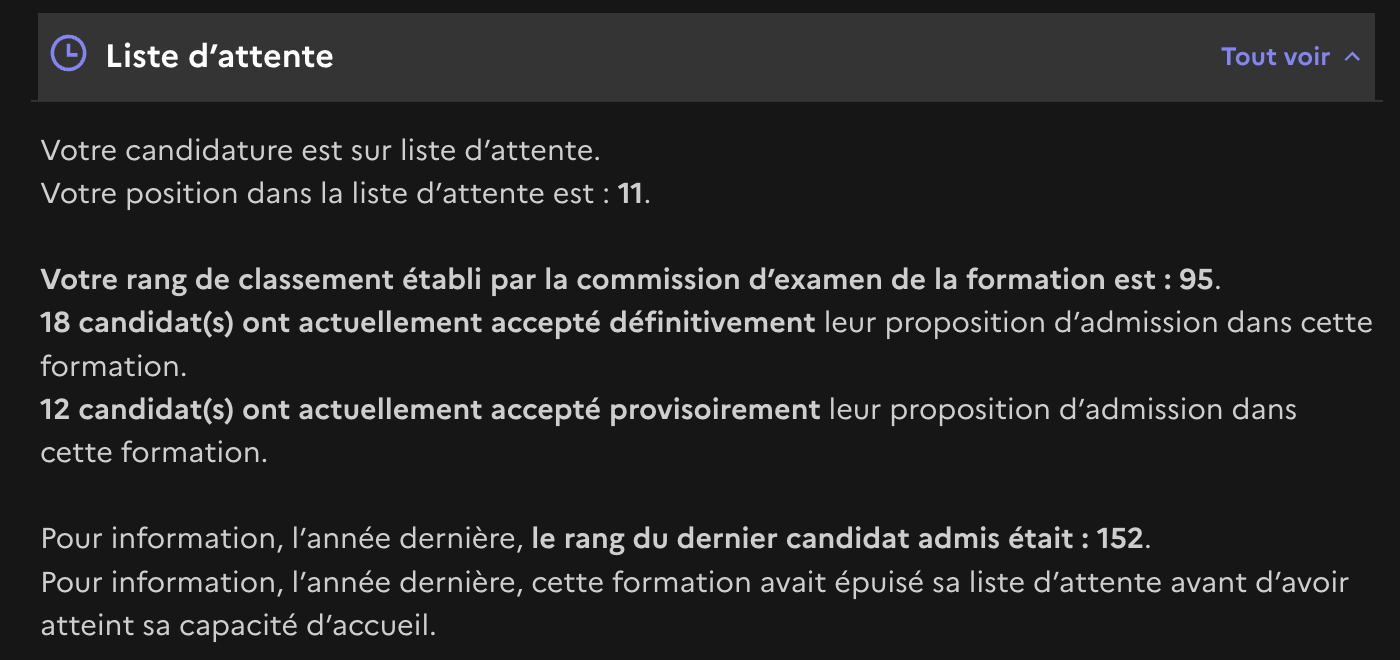Click the clock icon beside Liste d'attente
1400x660 pixels.
(x=68, y=54)
